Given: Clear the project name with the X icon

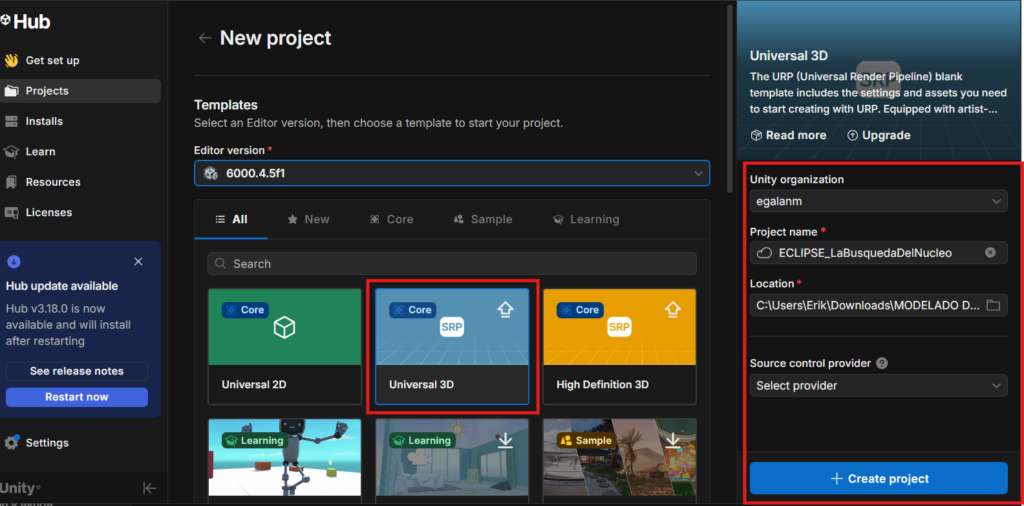Looking at the screenshot, I should [x=990, y=253].
